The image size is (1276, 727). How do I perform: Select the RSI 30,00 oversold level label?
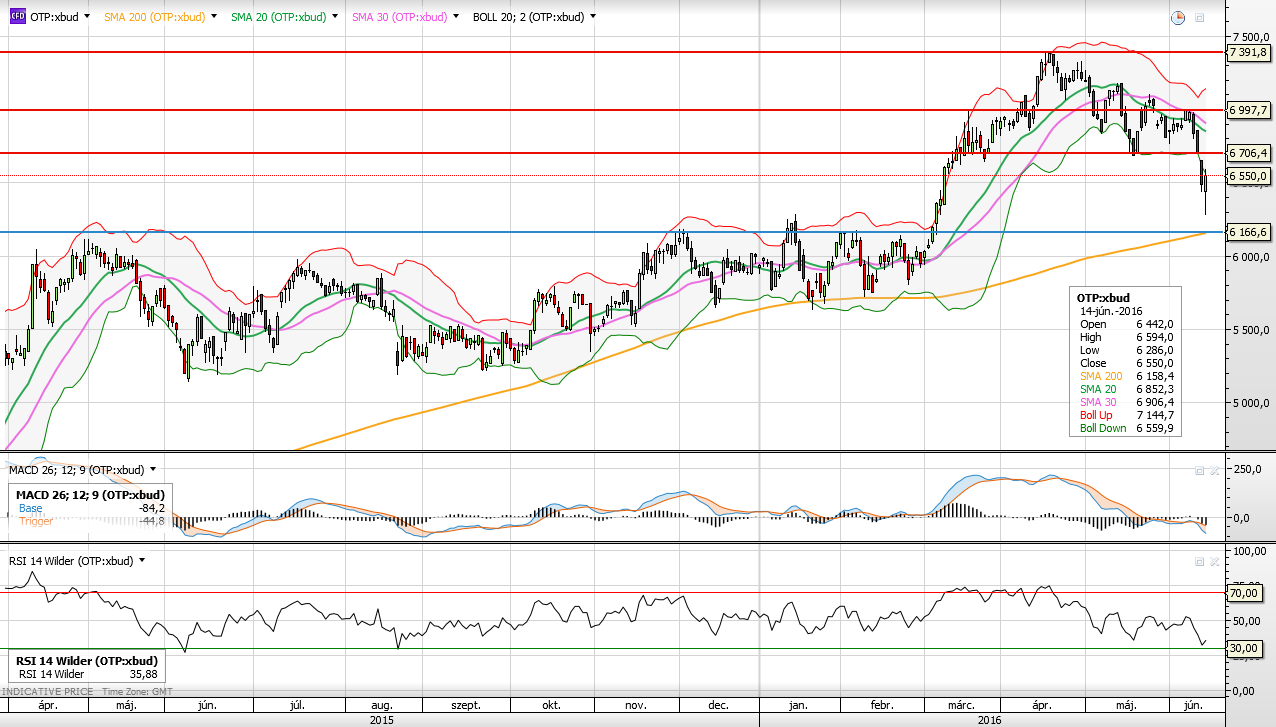[1243, 649]
